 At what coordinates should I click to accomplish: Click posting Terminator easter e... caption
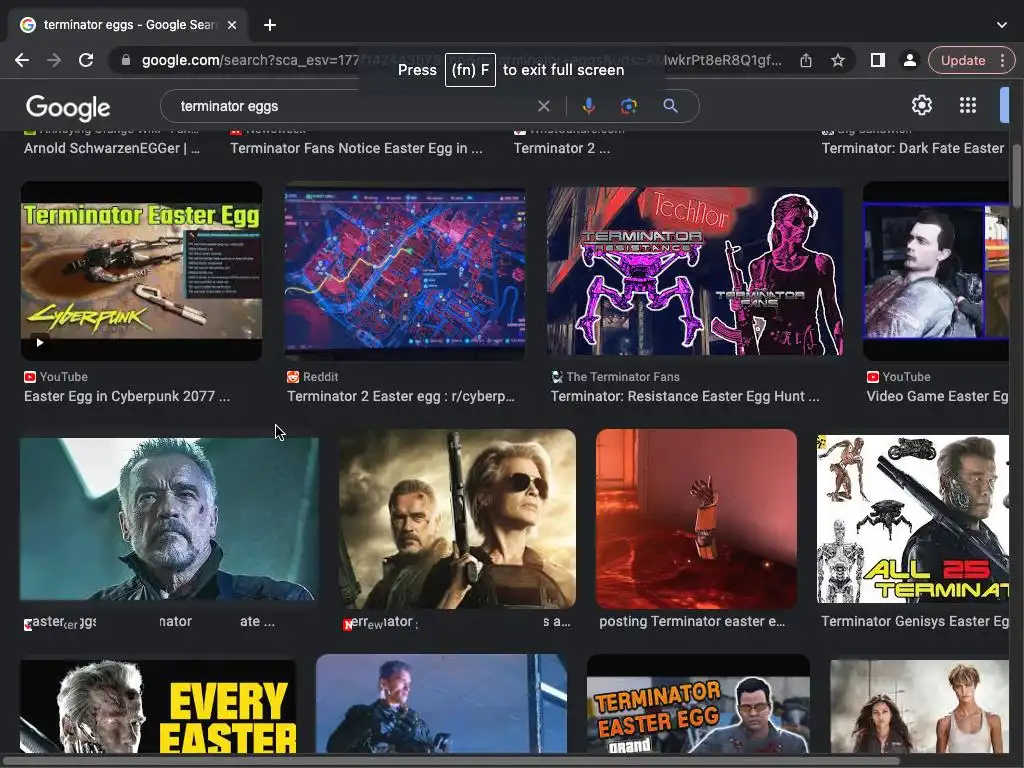pyautogui.click(x=692, y=621)
